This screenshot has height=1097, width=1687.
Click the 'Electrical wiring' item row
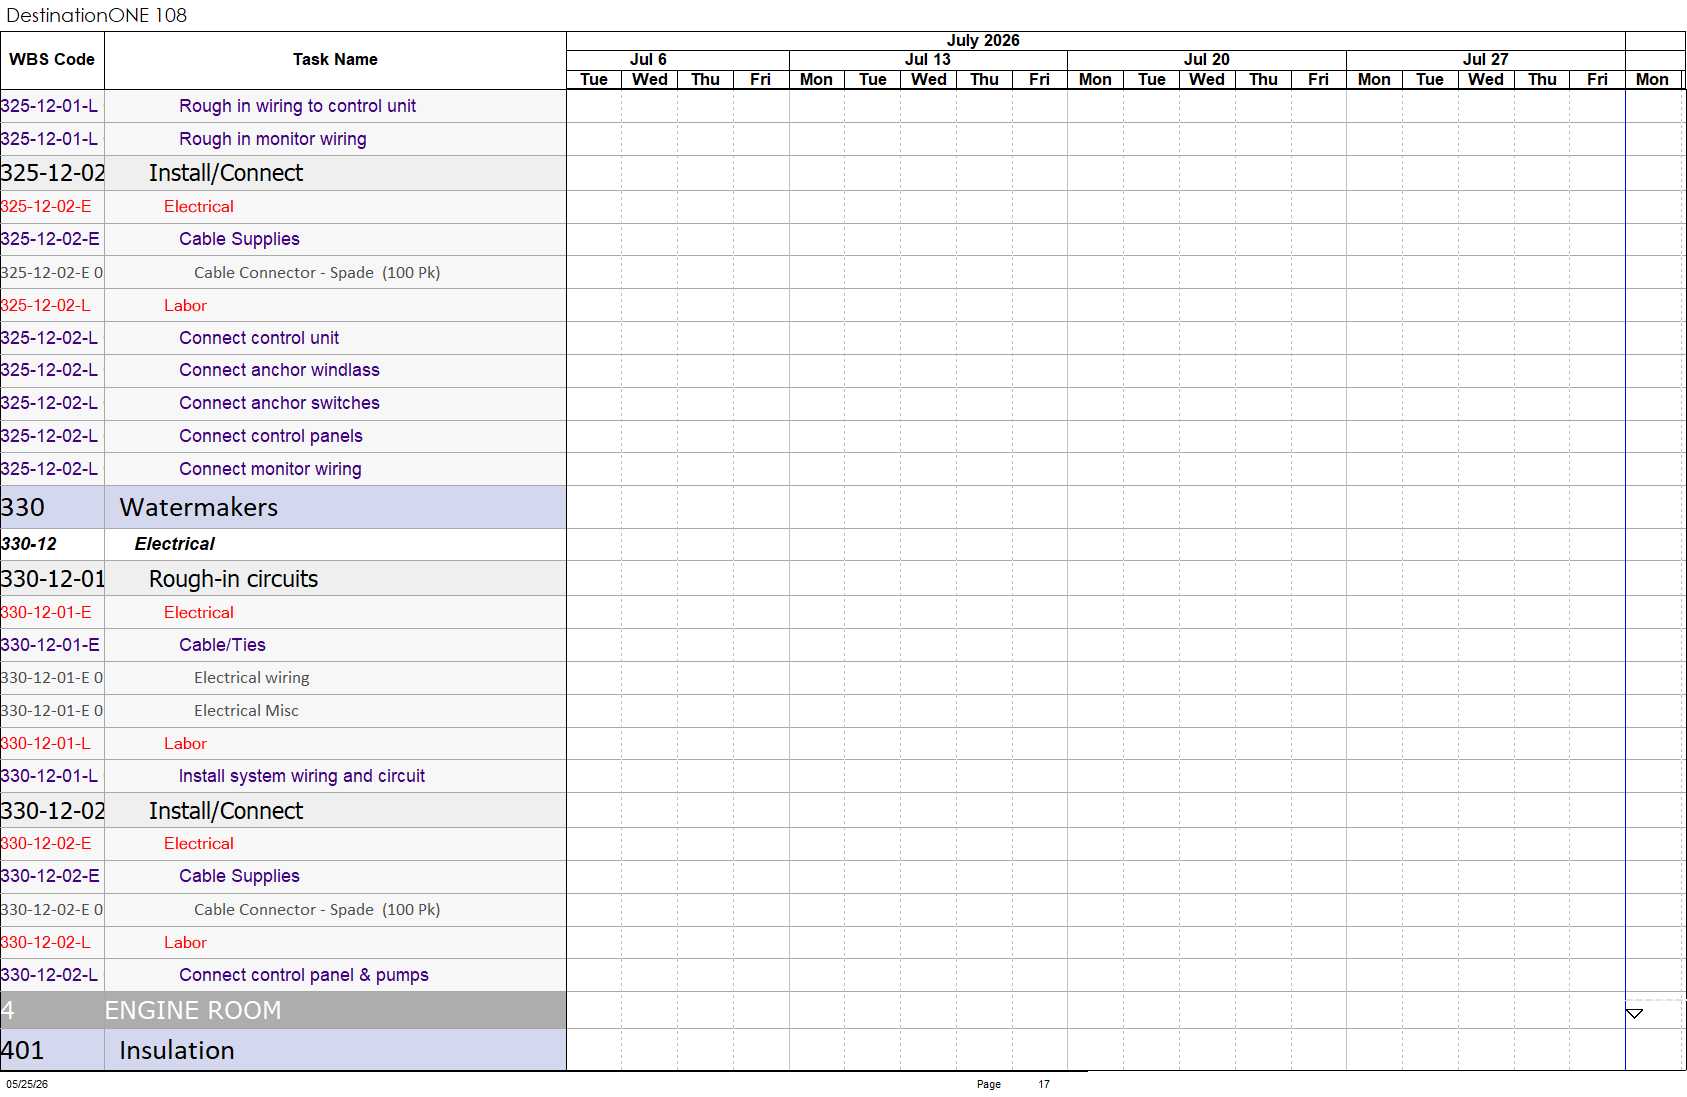click(x=283, y=678)
